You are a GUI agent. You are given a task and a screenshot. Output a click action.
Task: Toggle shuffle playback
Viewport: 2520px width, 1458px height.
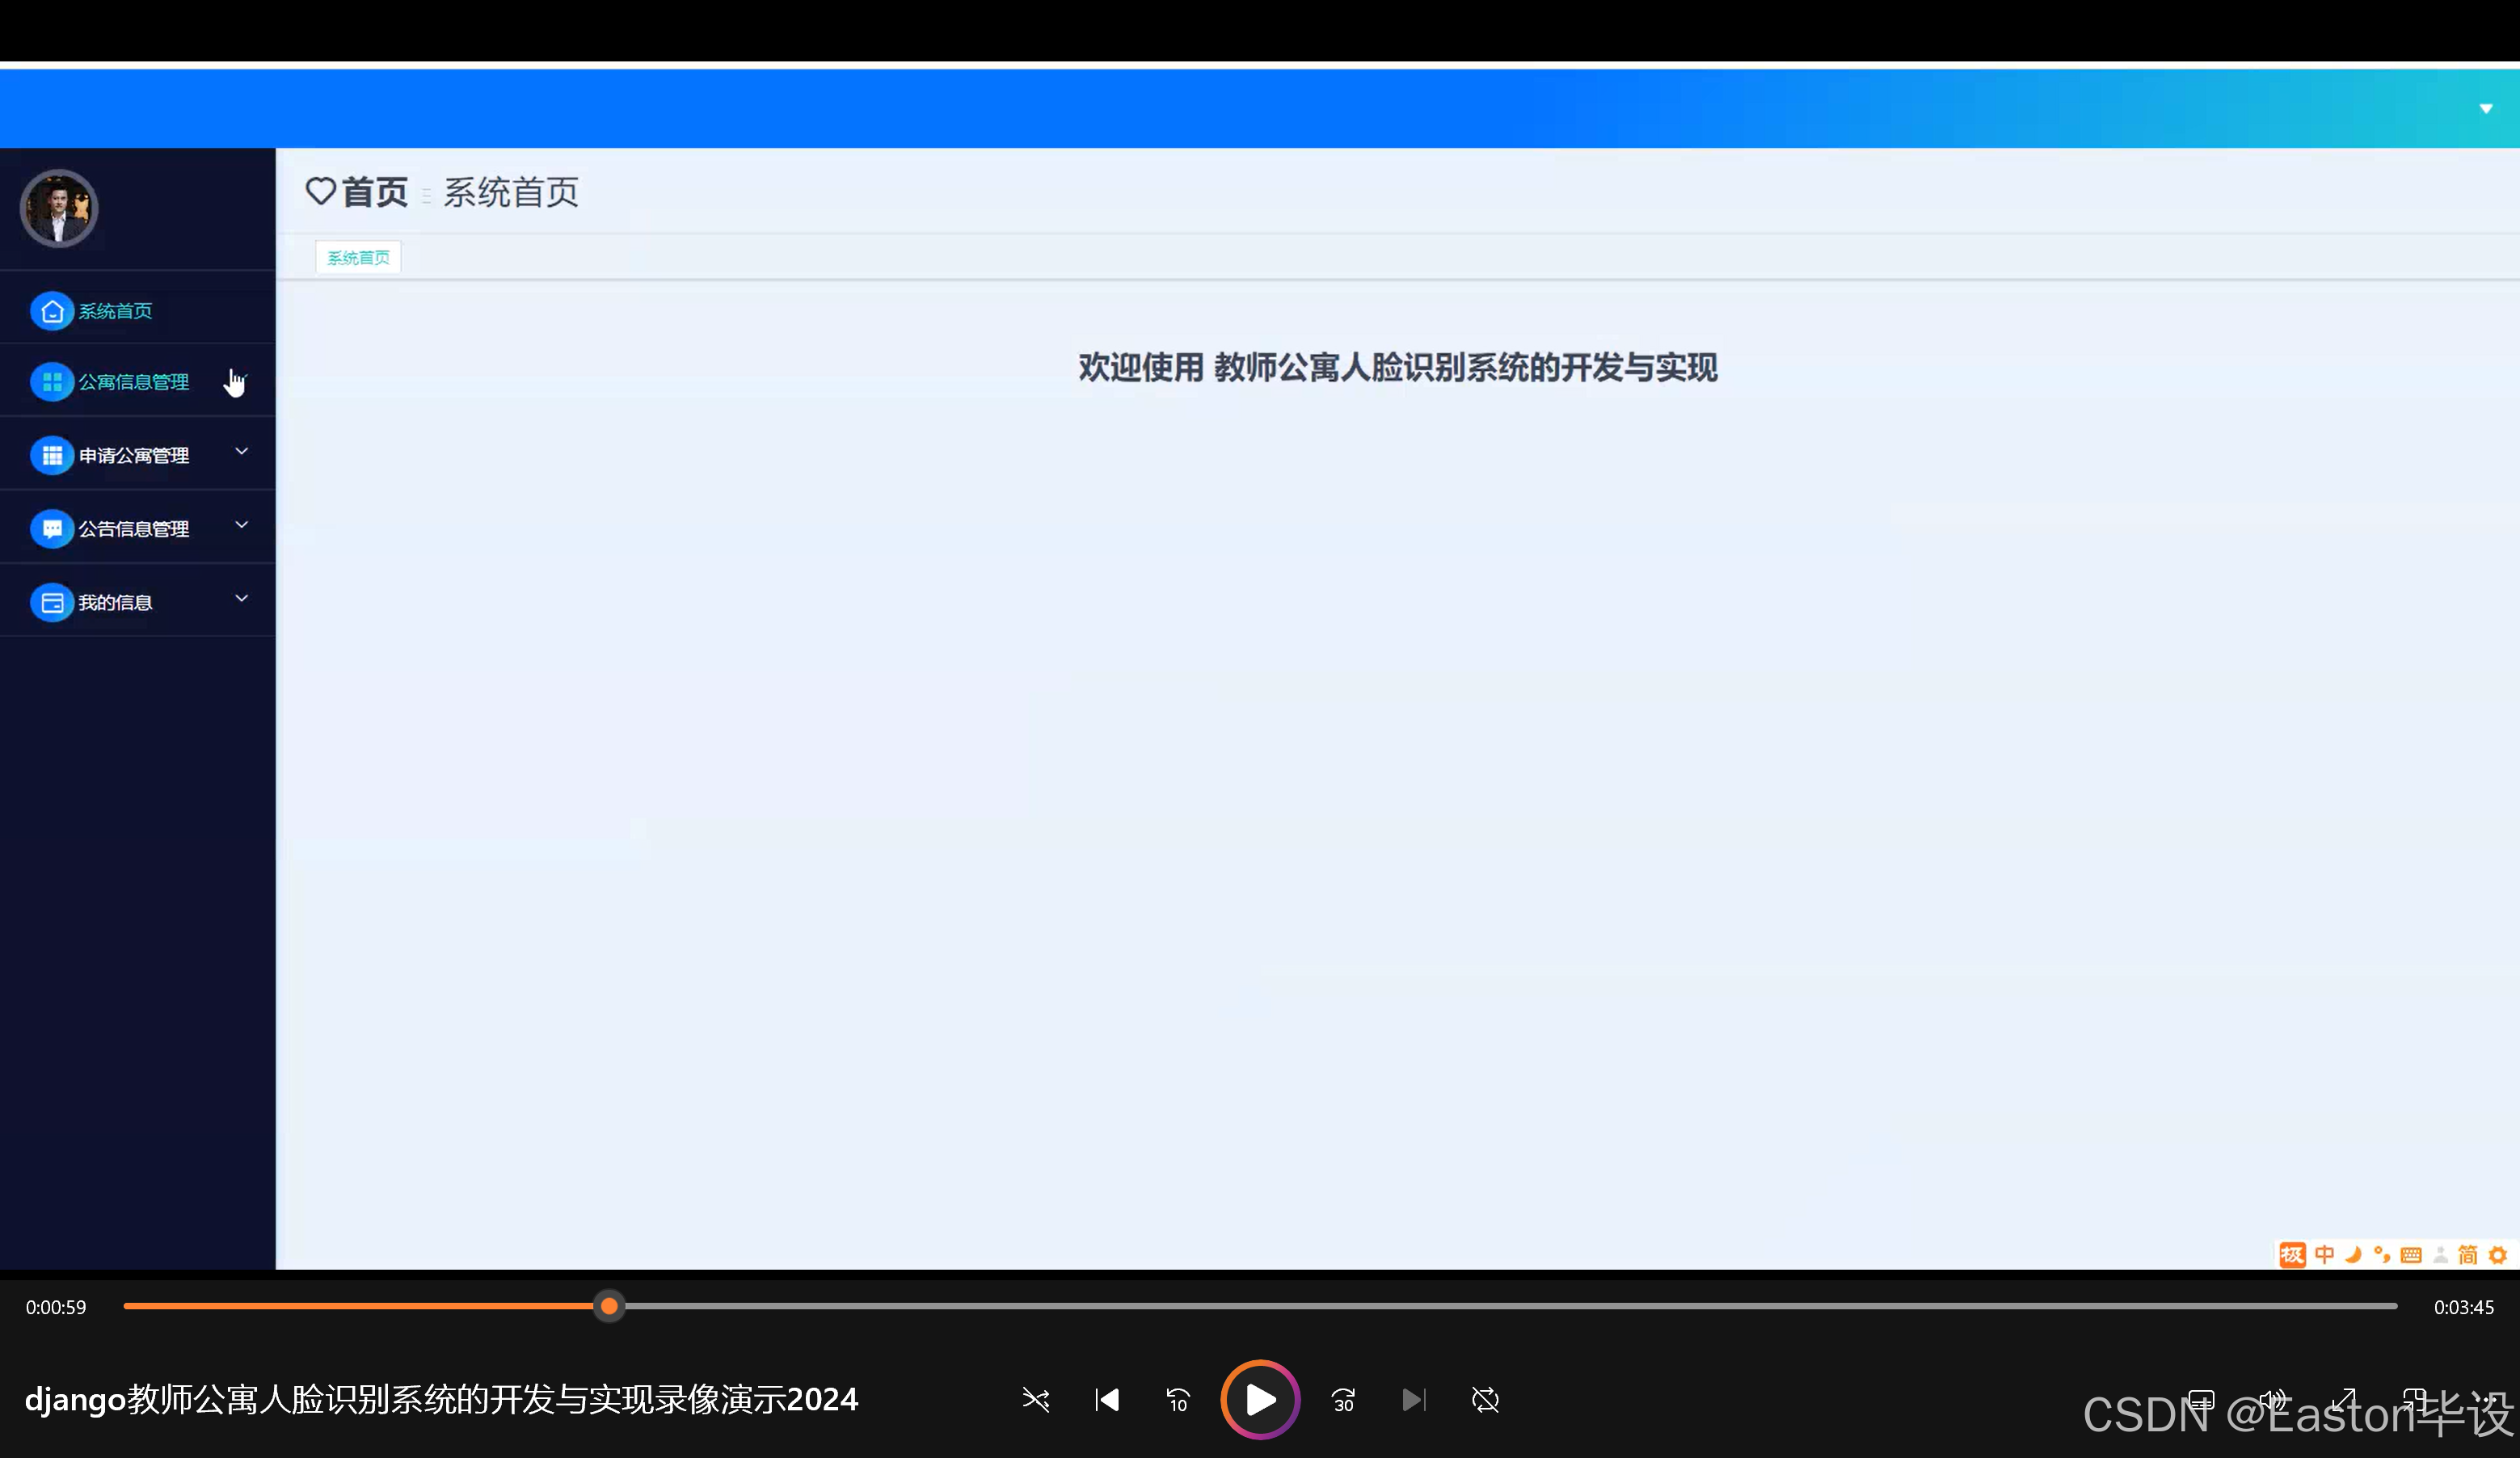coord(1036,1400)
